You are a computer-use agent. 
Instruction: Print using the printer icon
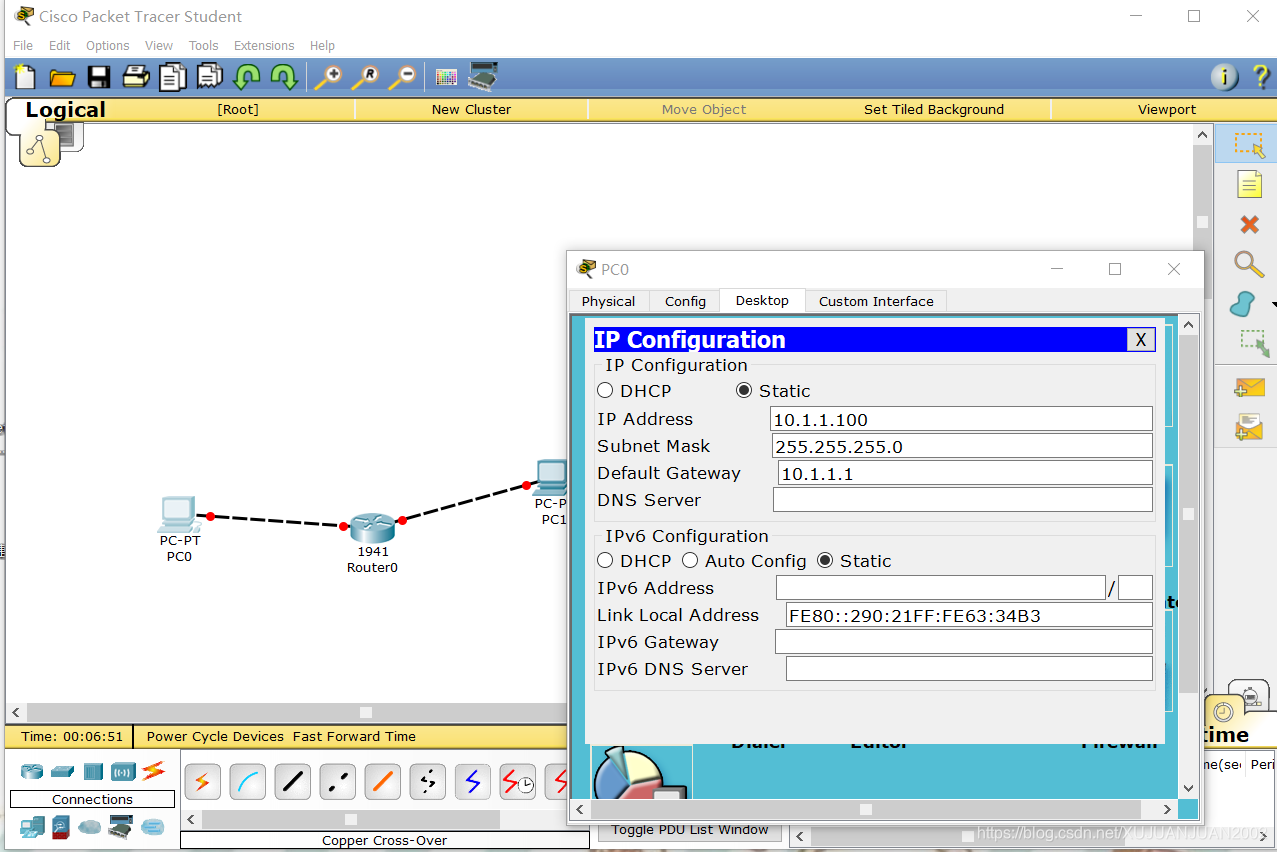[135, 77]
